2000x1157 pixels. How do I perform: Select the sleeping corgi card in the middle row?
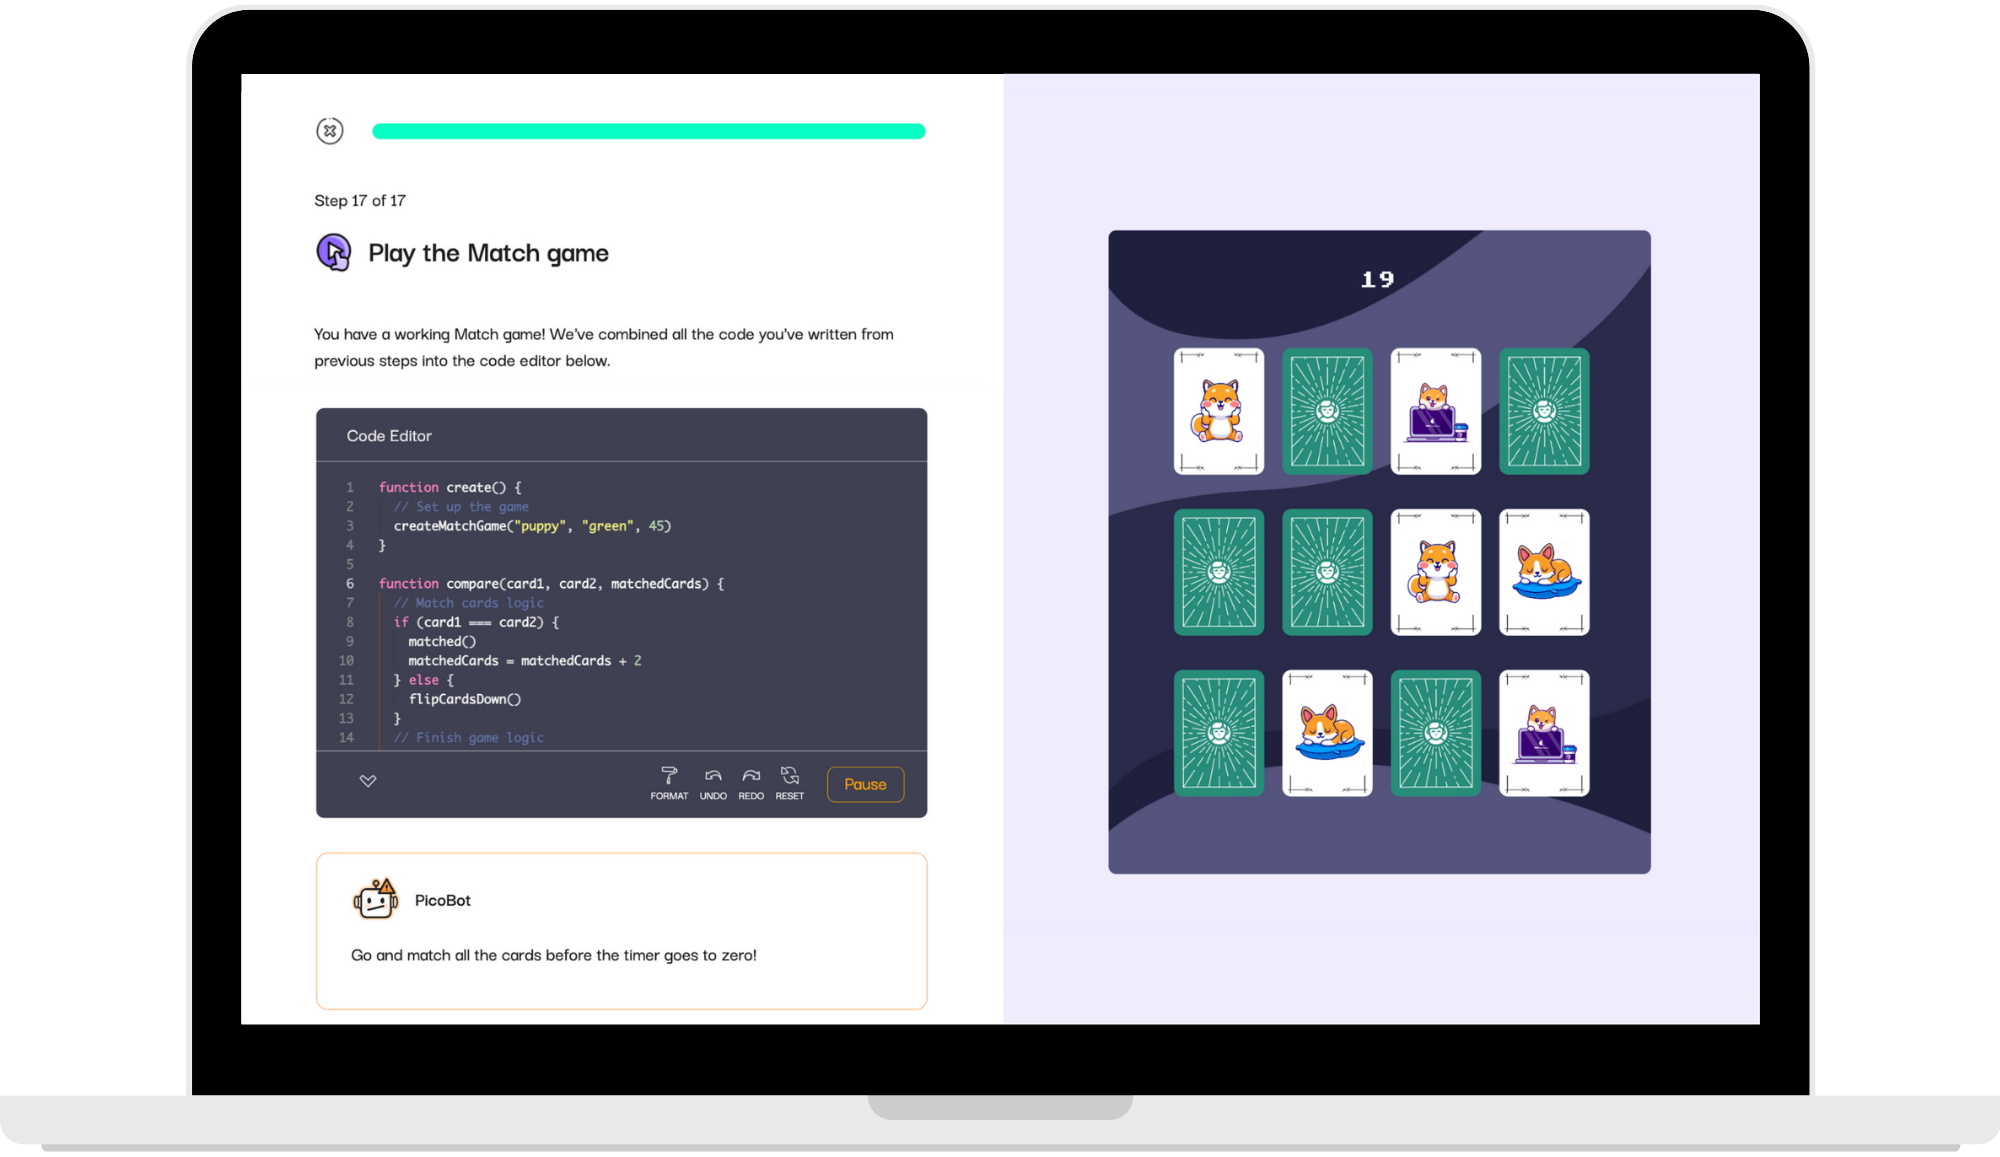click(1545, 573)
